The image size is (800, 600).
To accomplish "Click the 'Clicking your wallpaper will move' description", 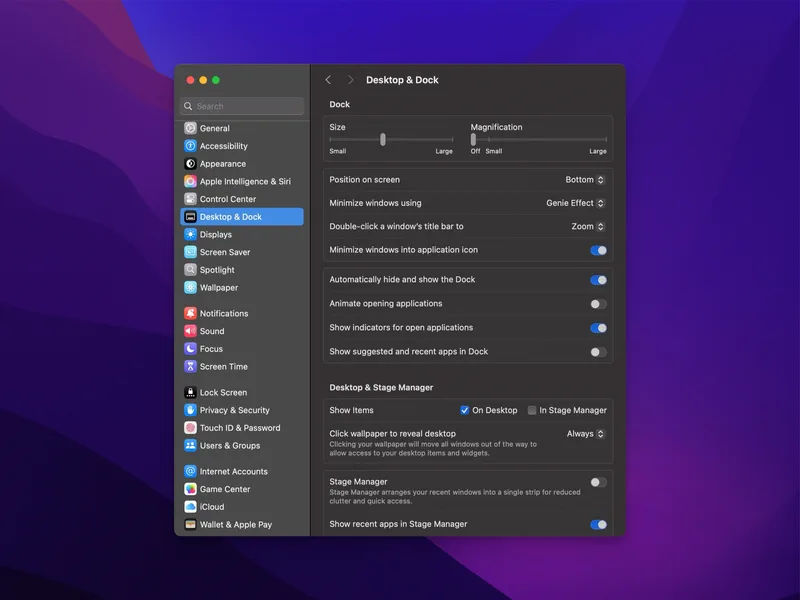I will point(433,448).
